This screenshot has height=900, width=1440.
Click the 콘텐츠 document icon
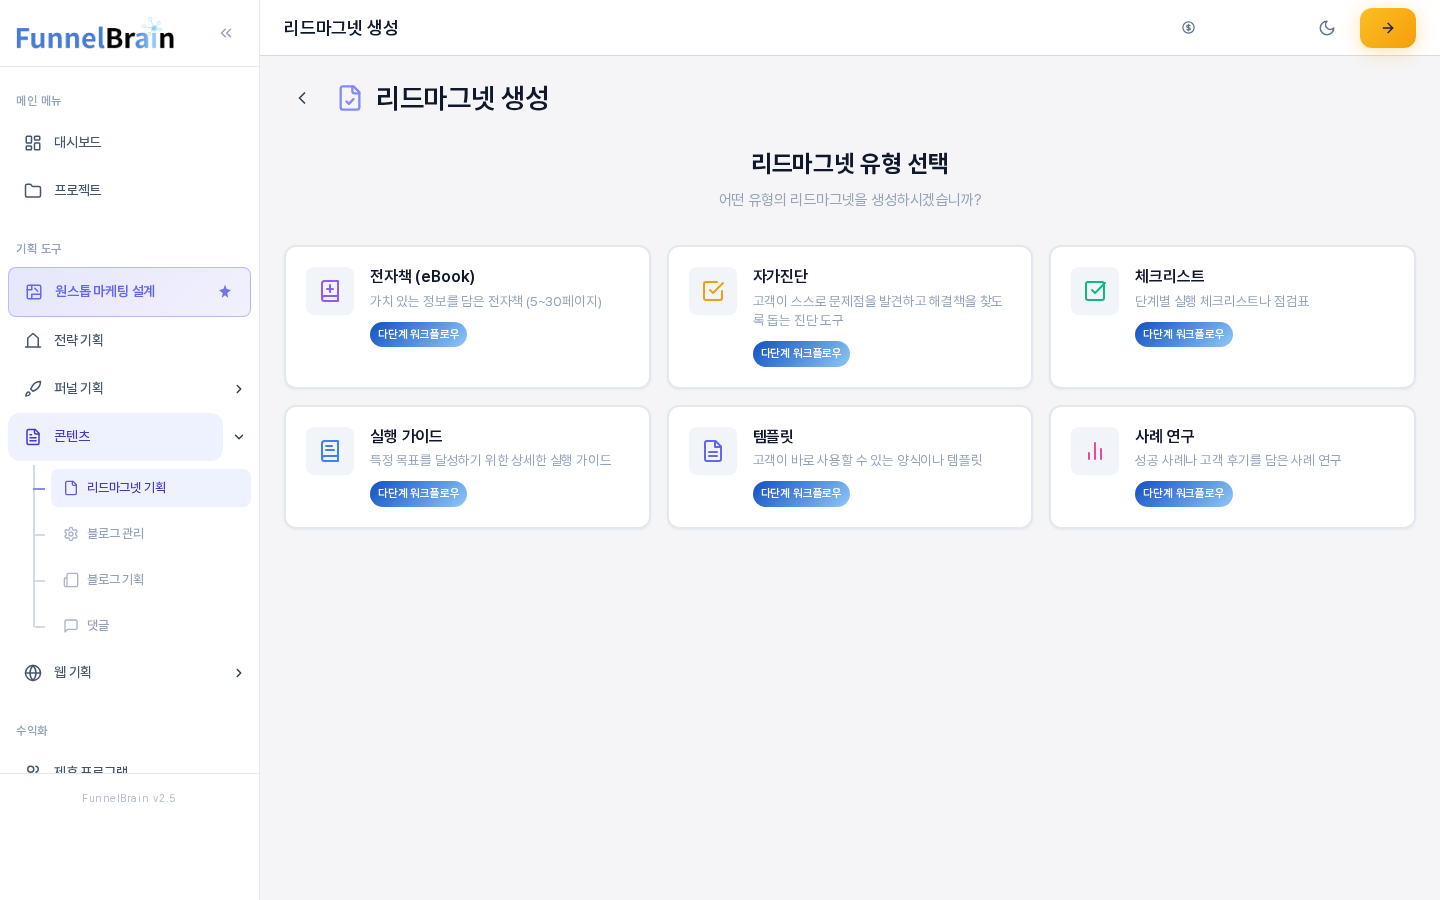tap(33, 437)
